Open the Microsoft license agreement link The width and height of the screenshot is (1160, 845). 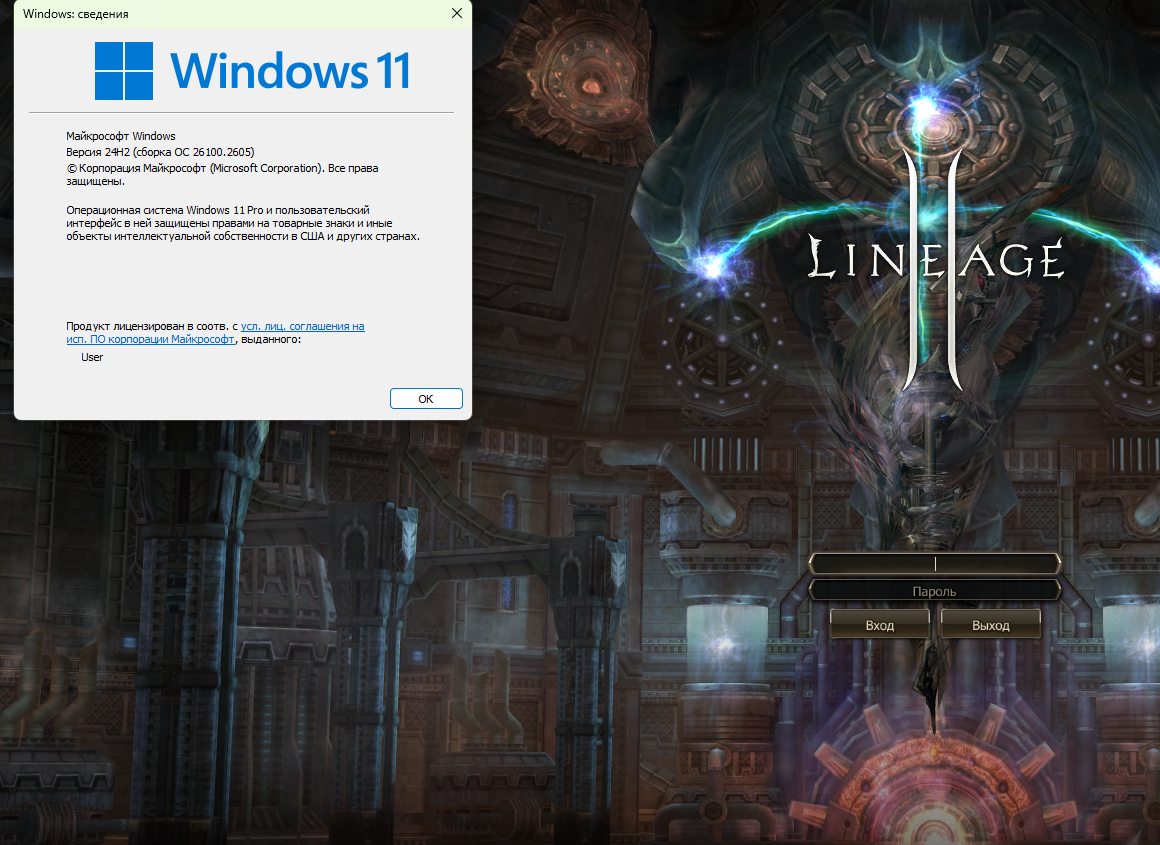tap(302, 326)
